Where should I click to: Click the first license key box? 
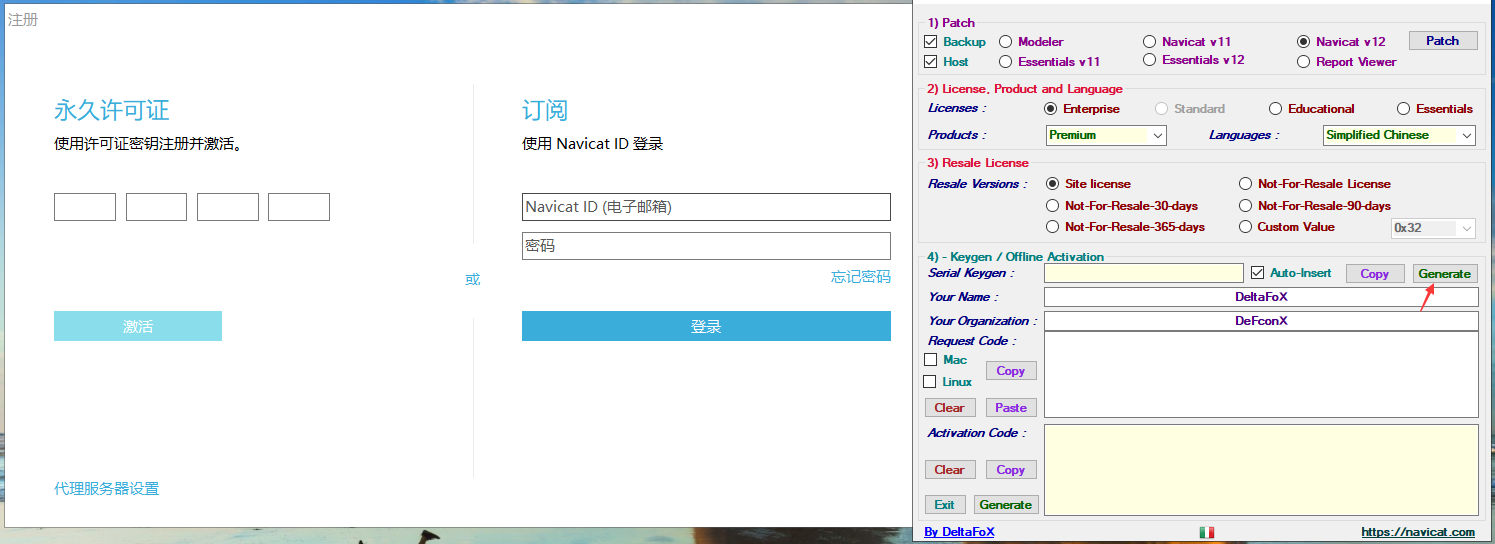pos(85,207)
